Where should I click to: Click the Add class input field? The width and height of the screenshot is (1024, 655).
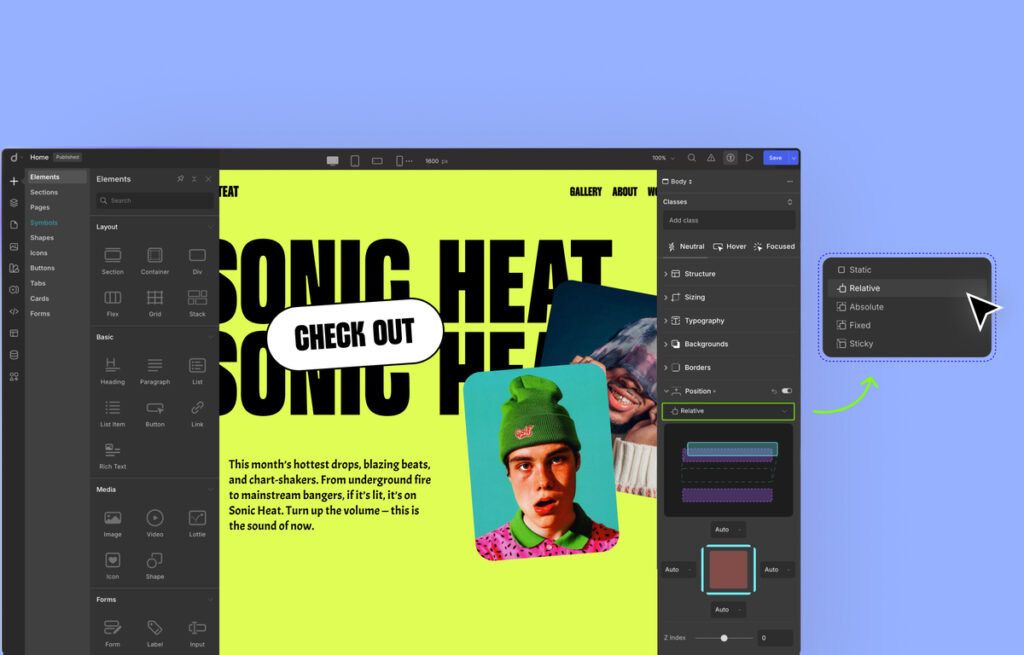click(x=728, y=220)
